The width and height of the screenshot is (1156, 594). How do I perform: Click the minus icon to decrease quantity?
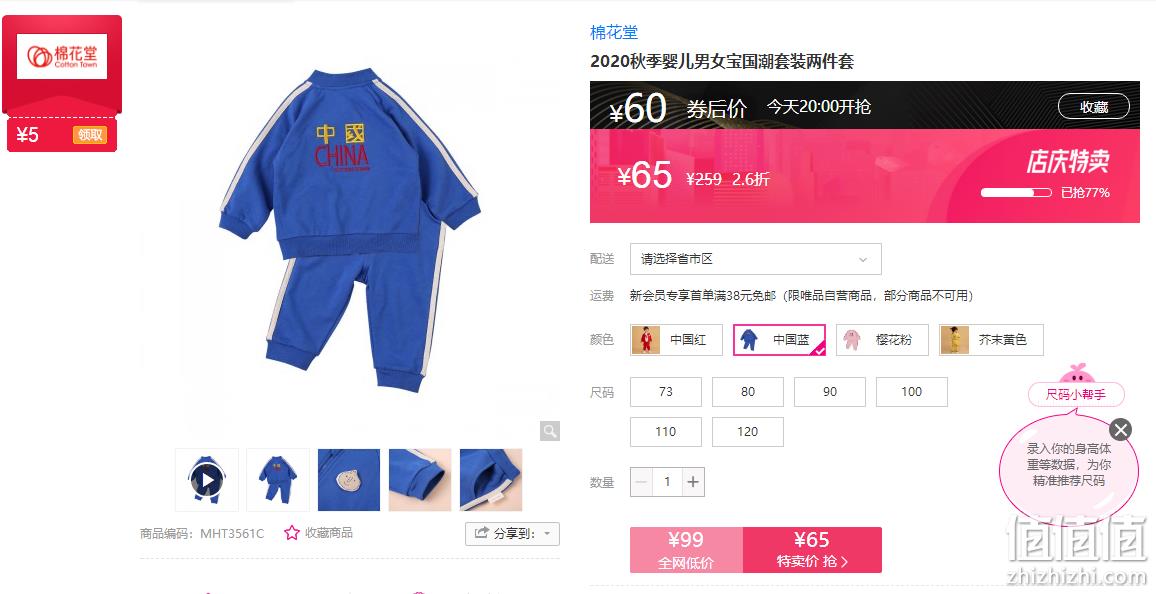[641, 482]
